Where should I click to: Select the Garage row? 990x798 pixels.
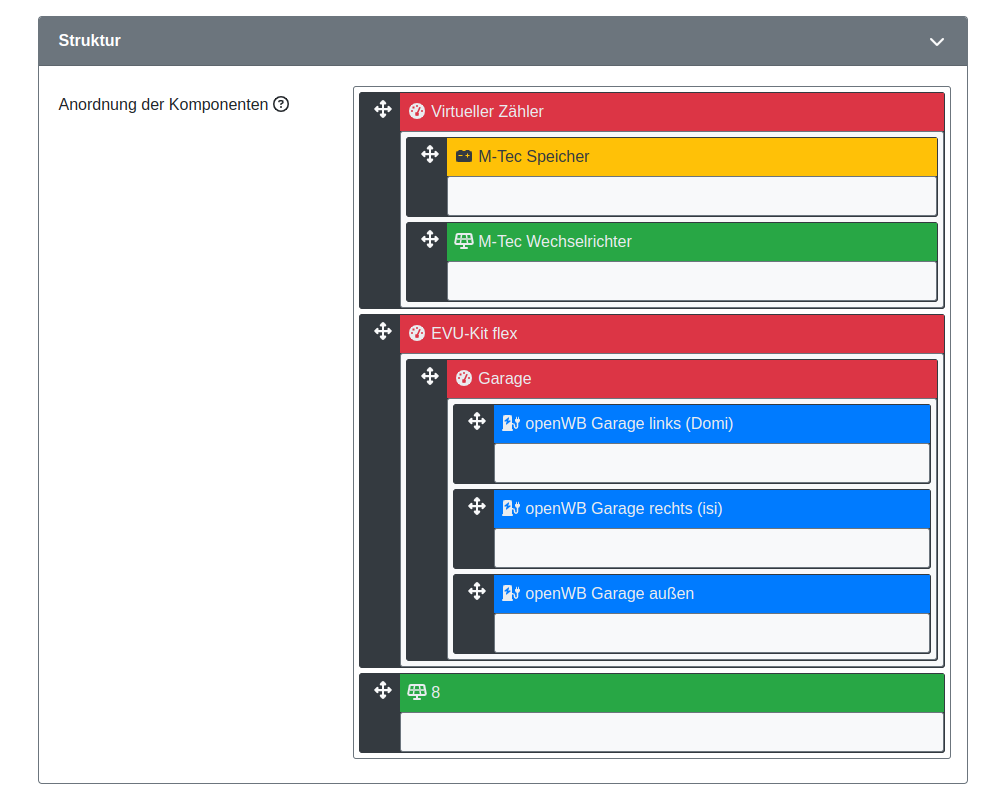(x=692, y=379)
